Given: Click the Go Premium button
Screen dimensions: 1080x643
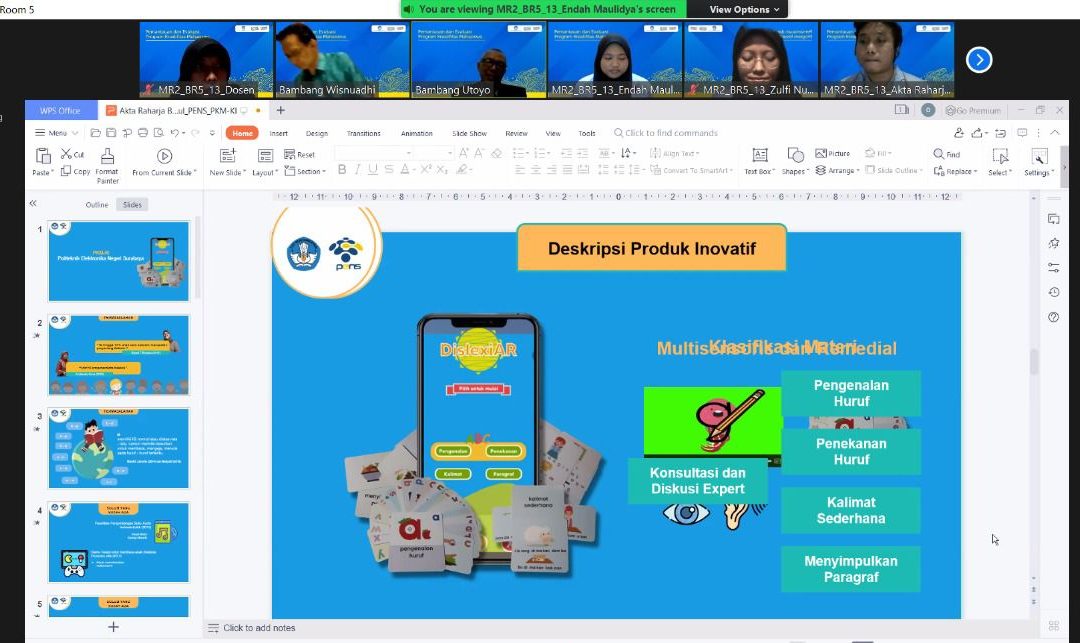Looking at the screenshot, I should (x=973, y=110).
